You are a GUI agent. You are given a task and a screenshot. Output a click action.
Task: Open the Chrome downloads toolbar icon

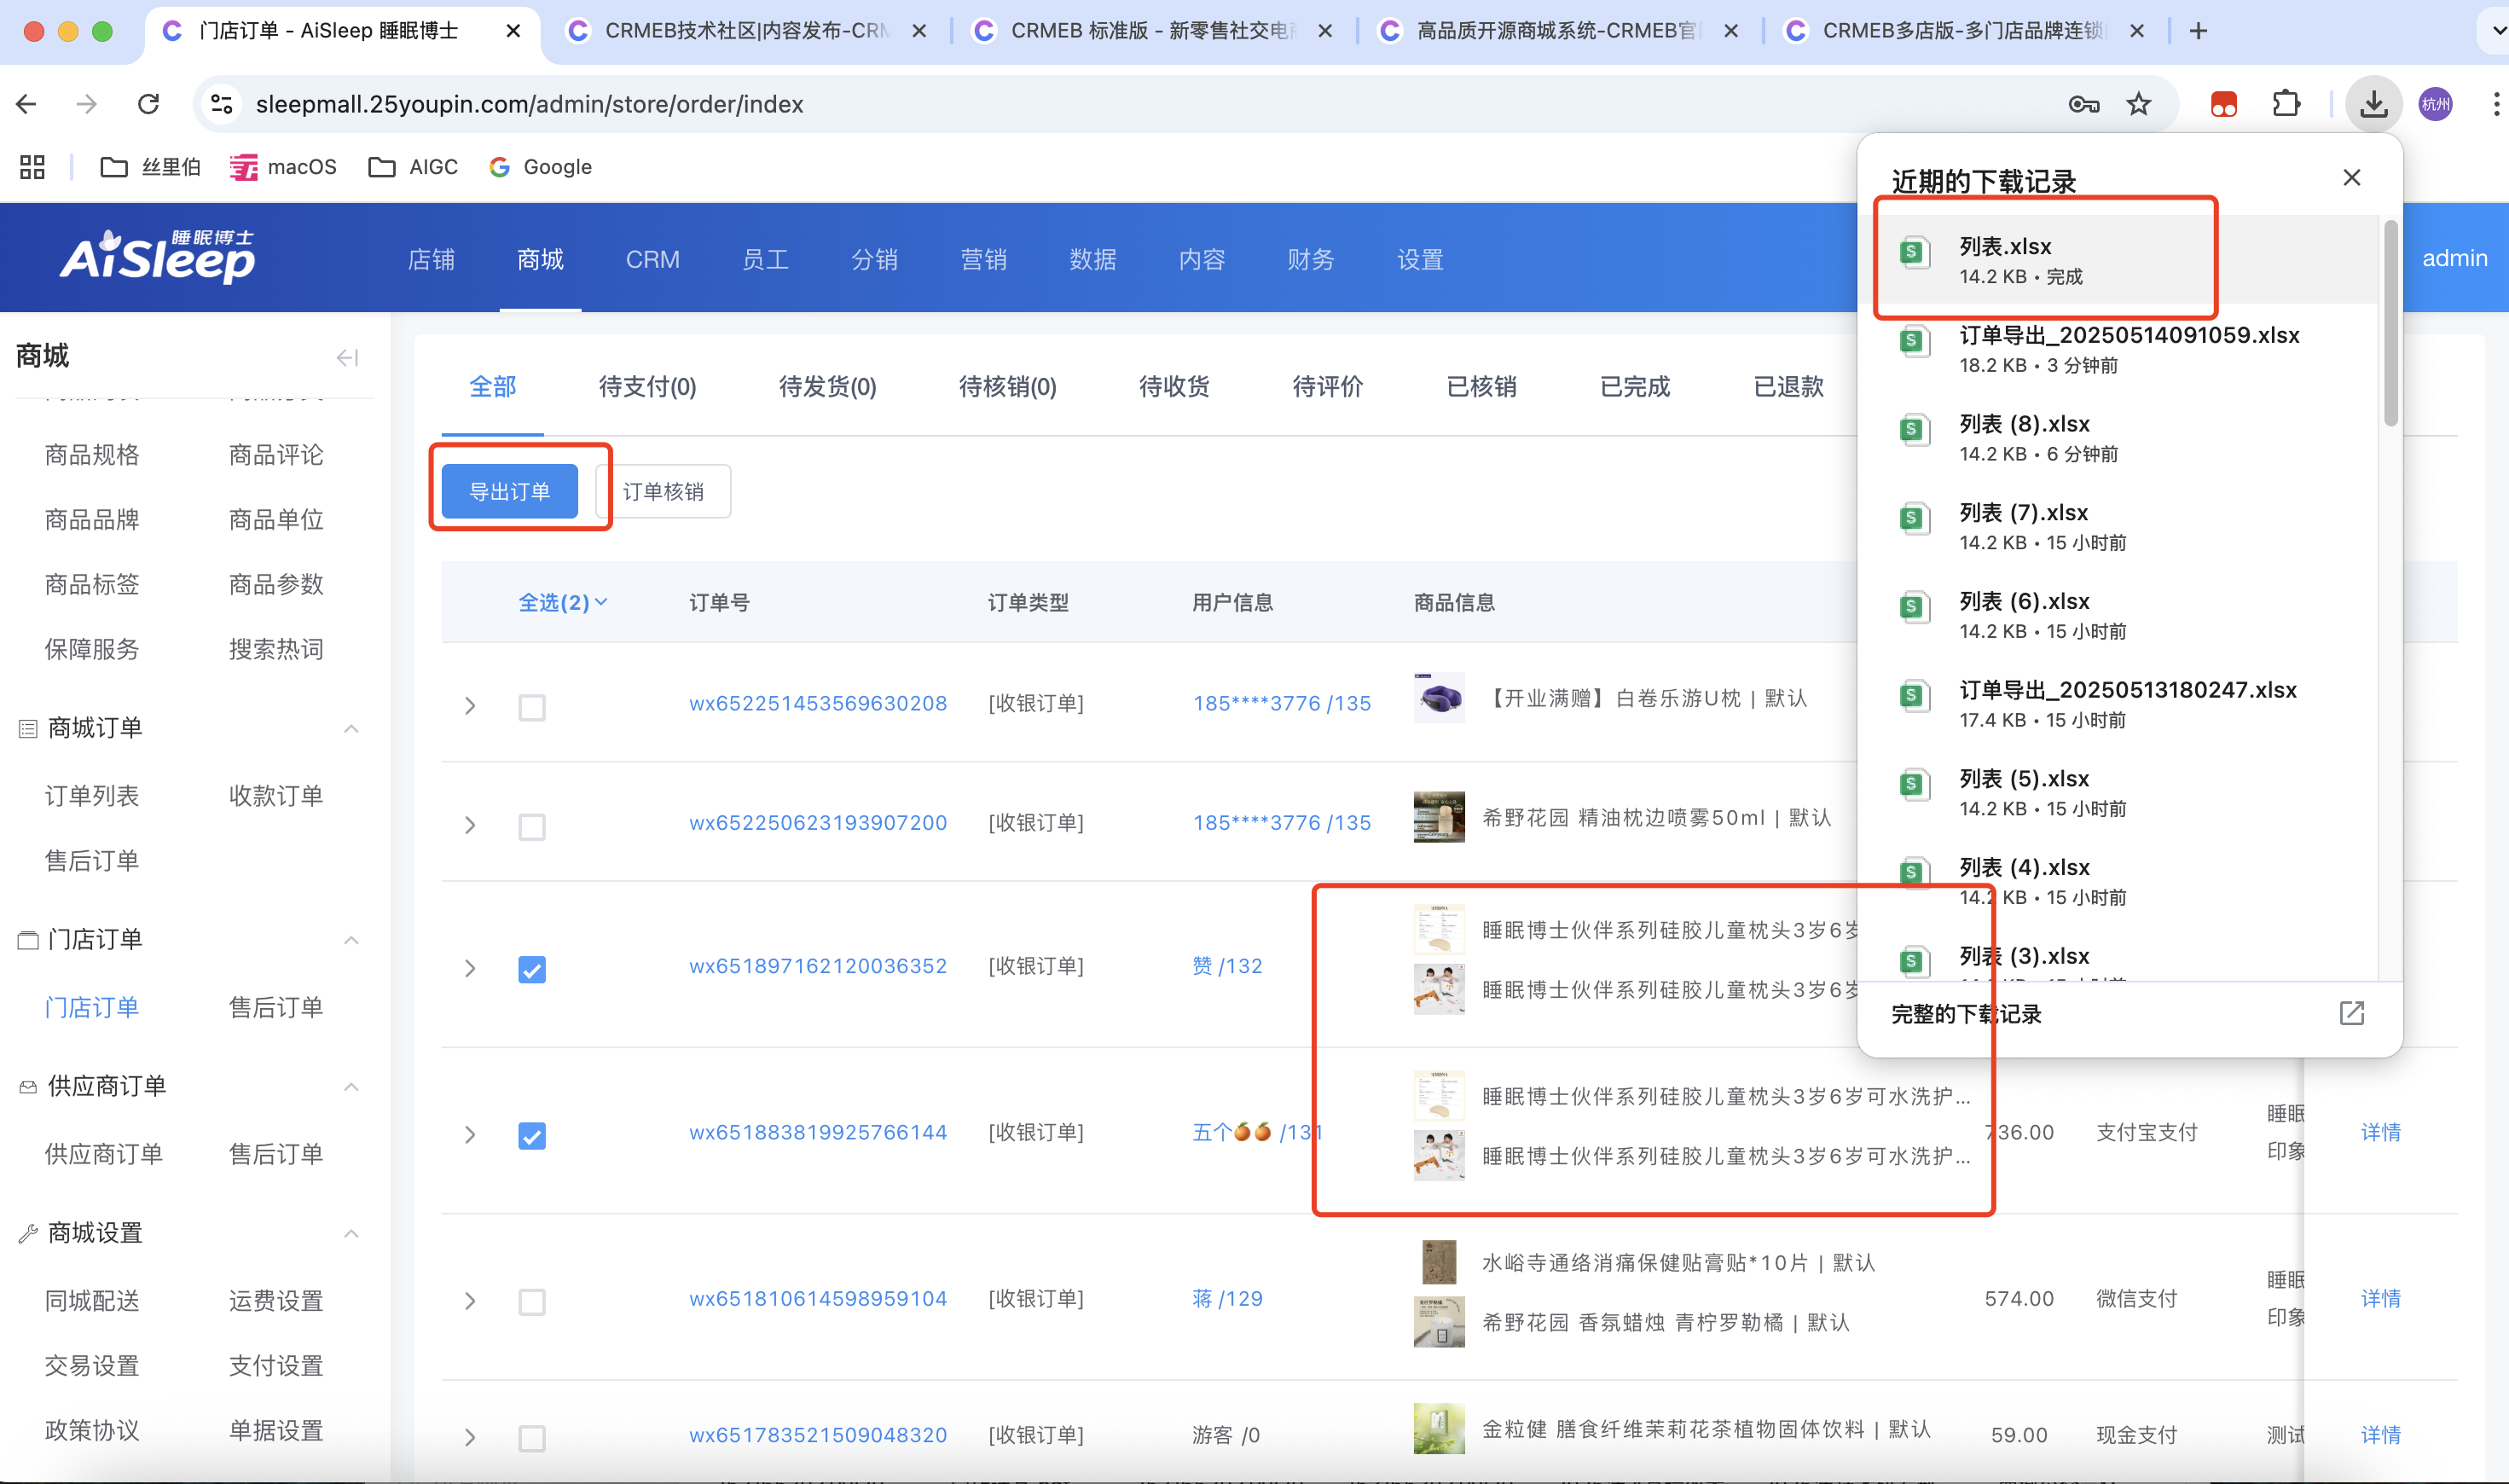point(2373,104)
